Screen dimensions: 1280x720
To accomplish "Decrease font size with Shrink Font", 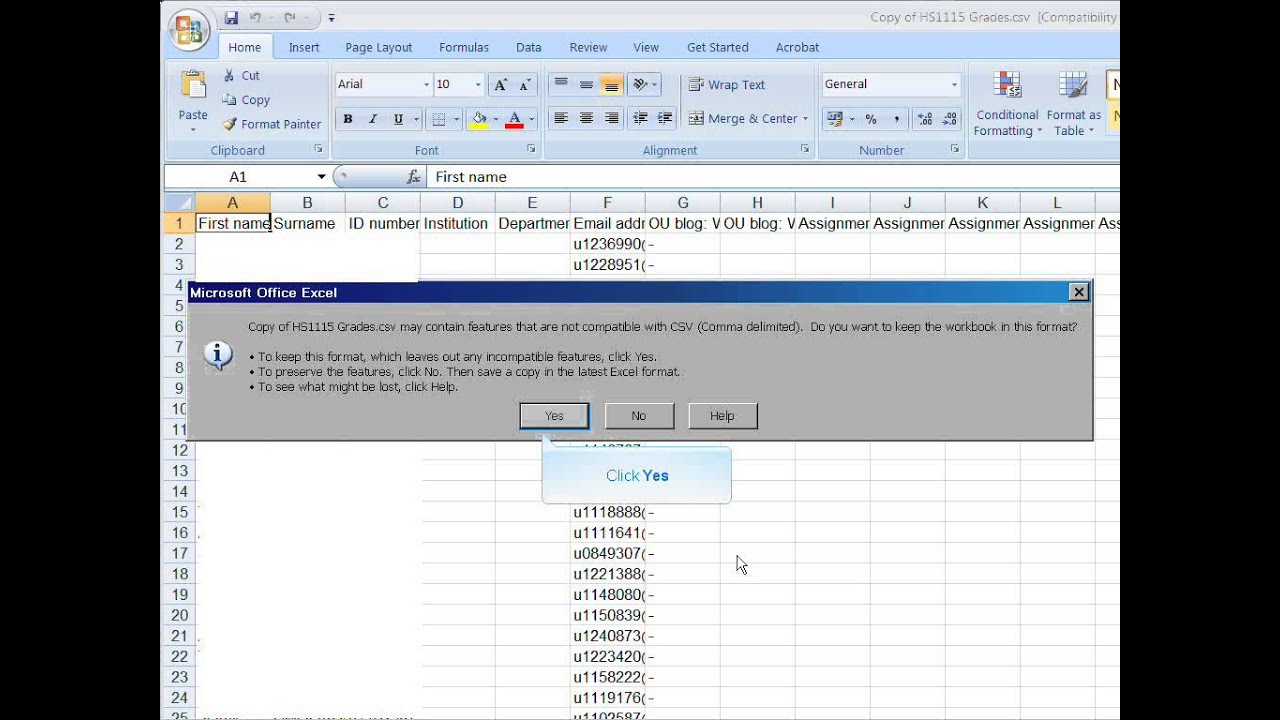I will [x=525, y=85].
